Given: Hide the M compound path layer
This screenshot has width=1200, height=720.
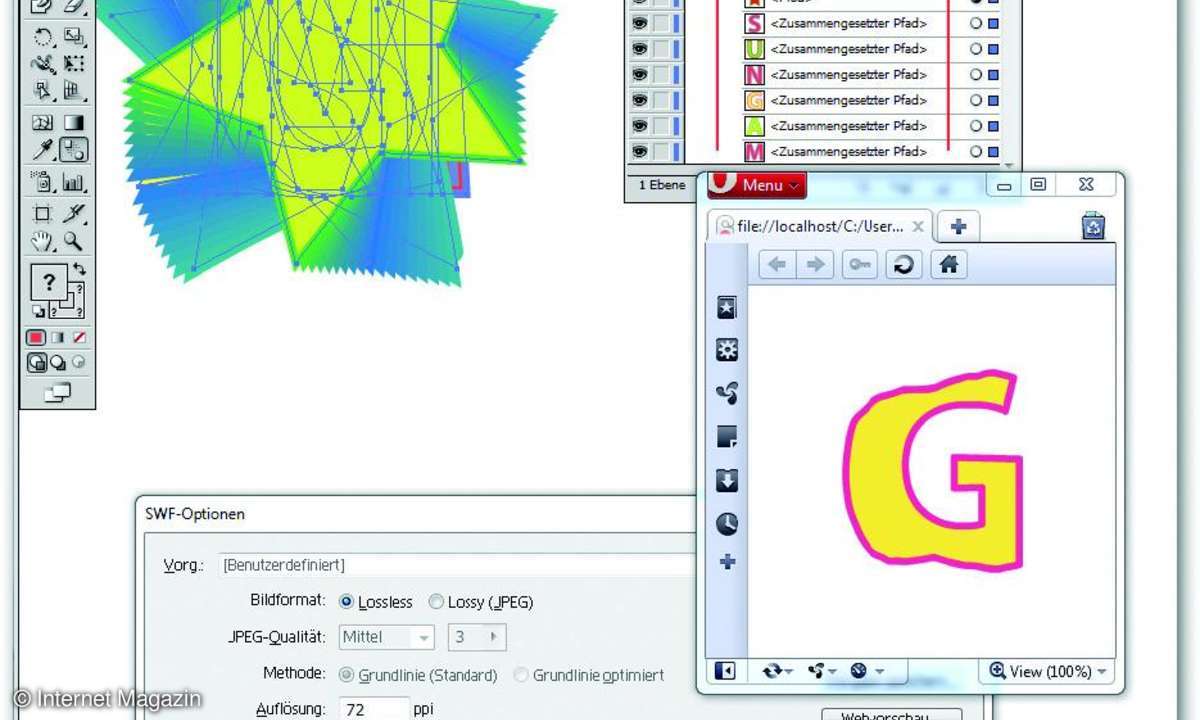Looking at the screenshot, I should (639, 152).
